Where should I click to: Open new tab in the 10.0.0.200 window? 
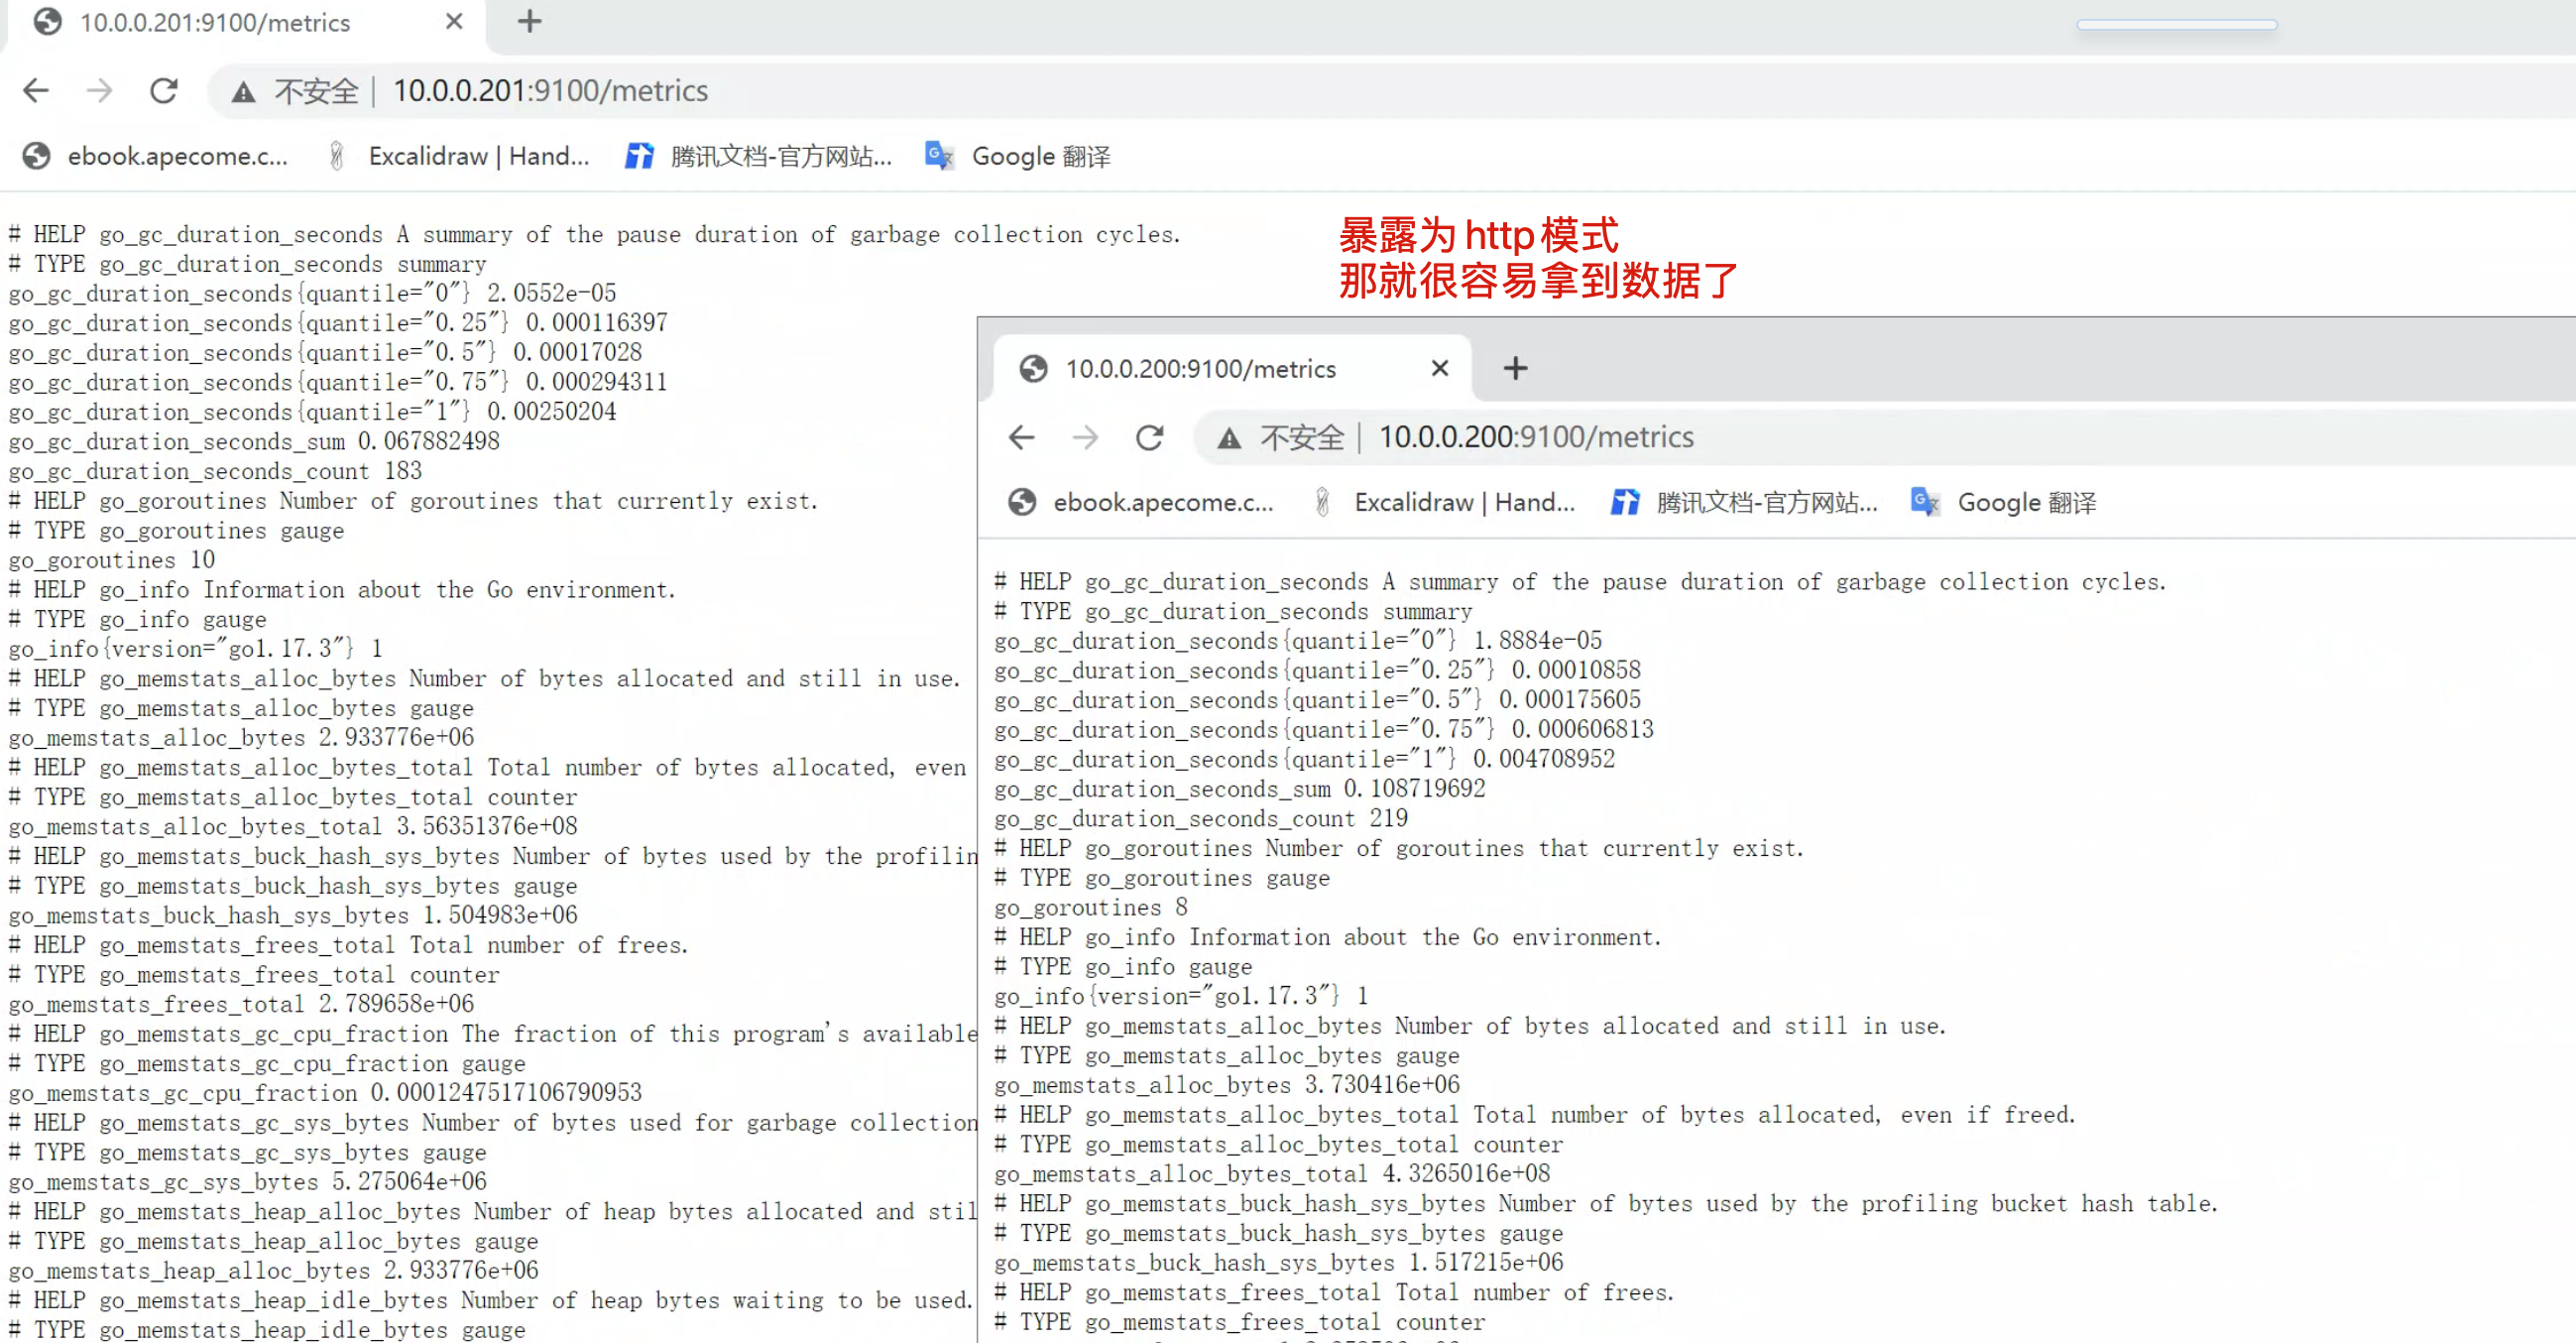(1515, 368)
